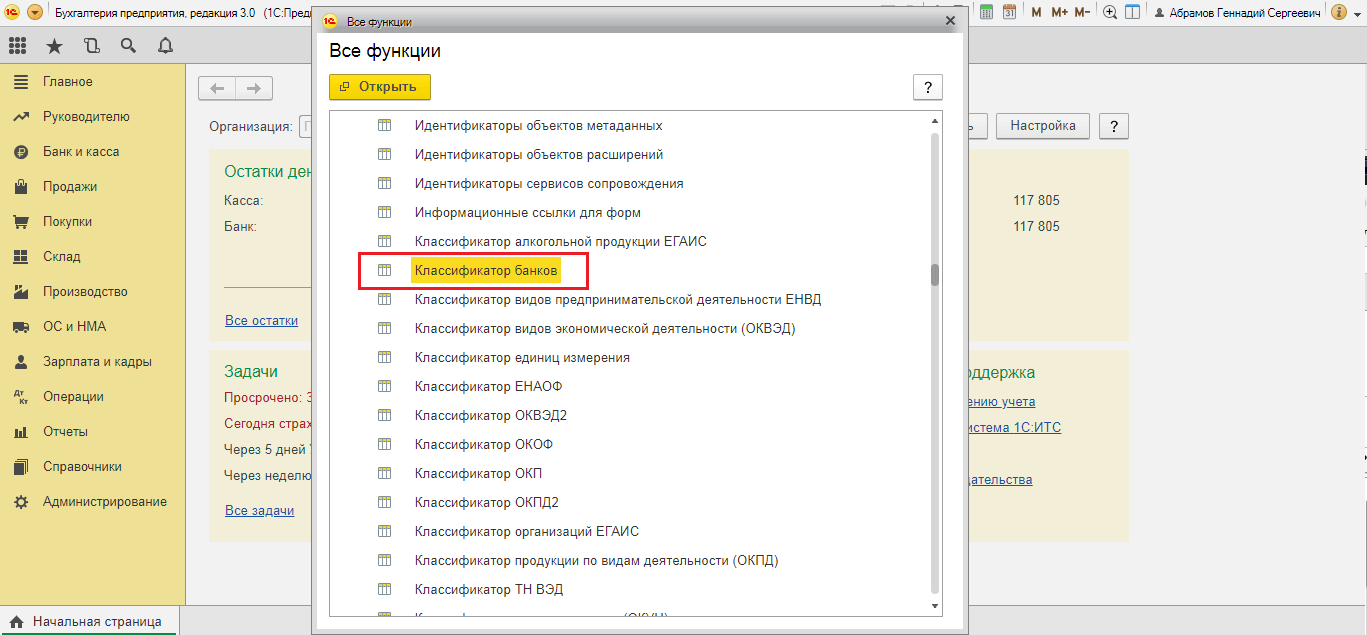1367x635 pixels.
Task: Click the M+ memory add button
Action: [x=1059, y=12]
